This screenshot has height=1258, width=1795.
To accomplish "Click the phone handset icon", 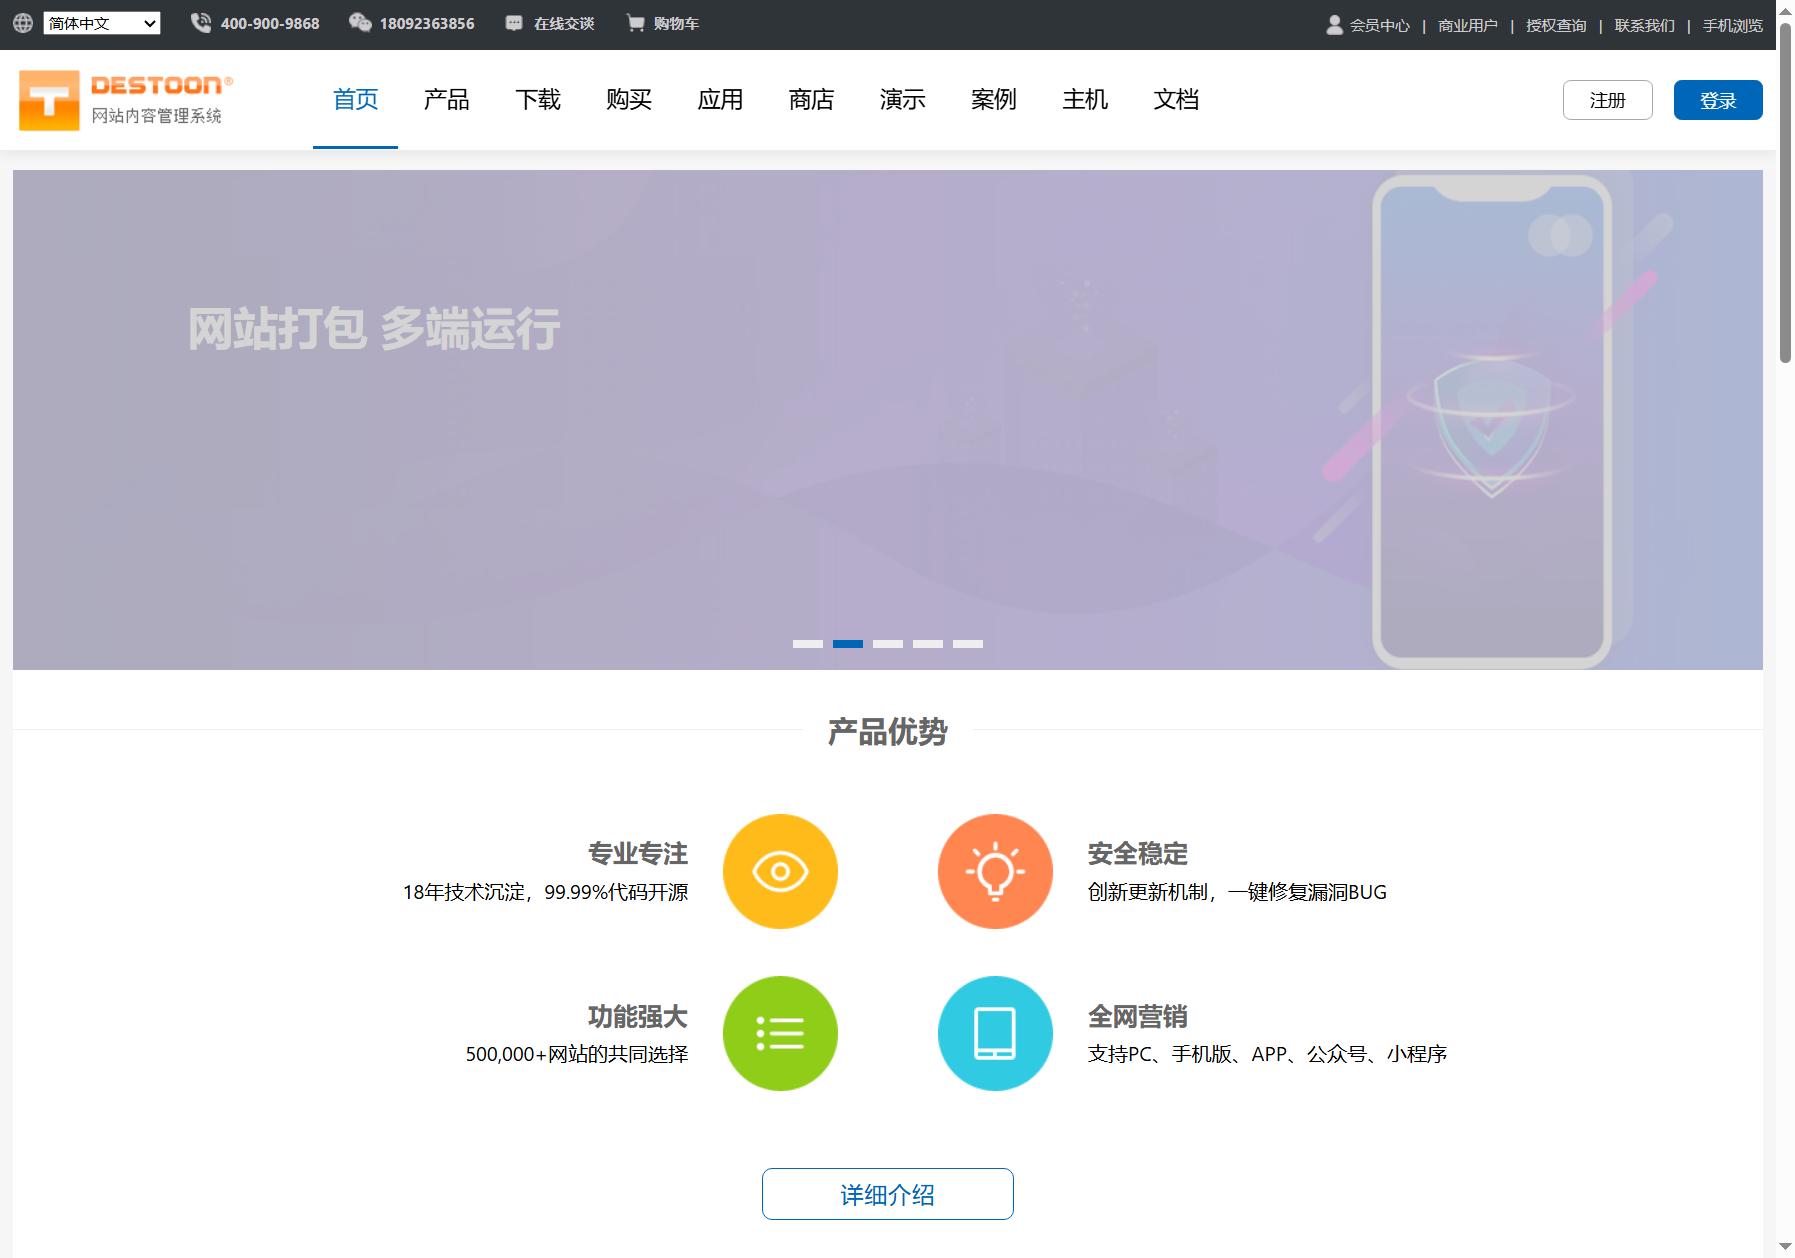I will (201, 22).
